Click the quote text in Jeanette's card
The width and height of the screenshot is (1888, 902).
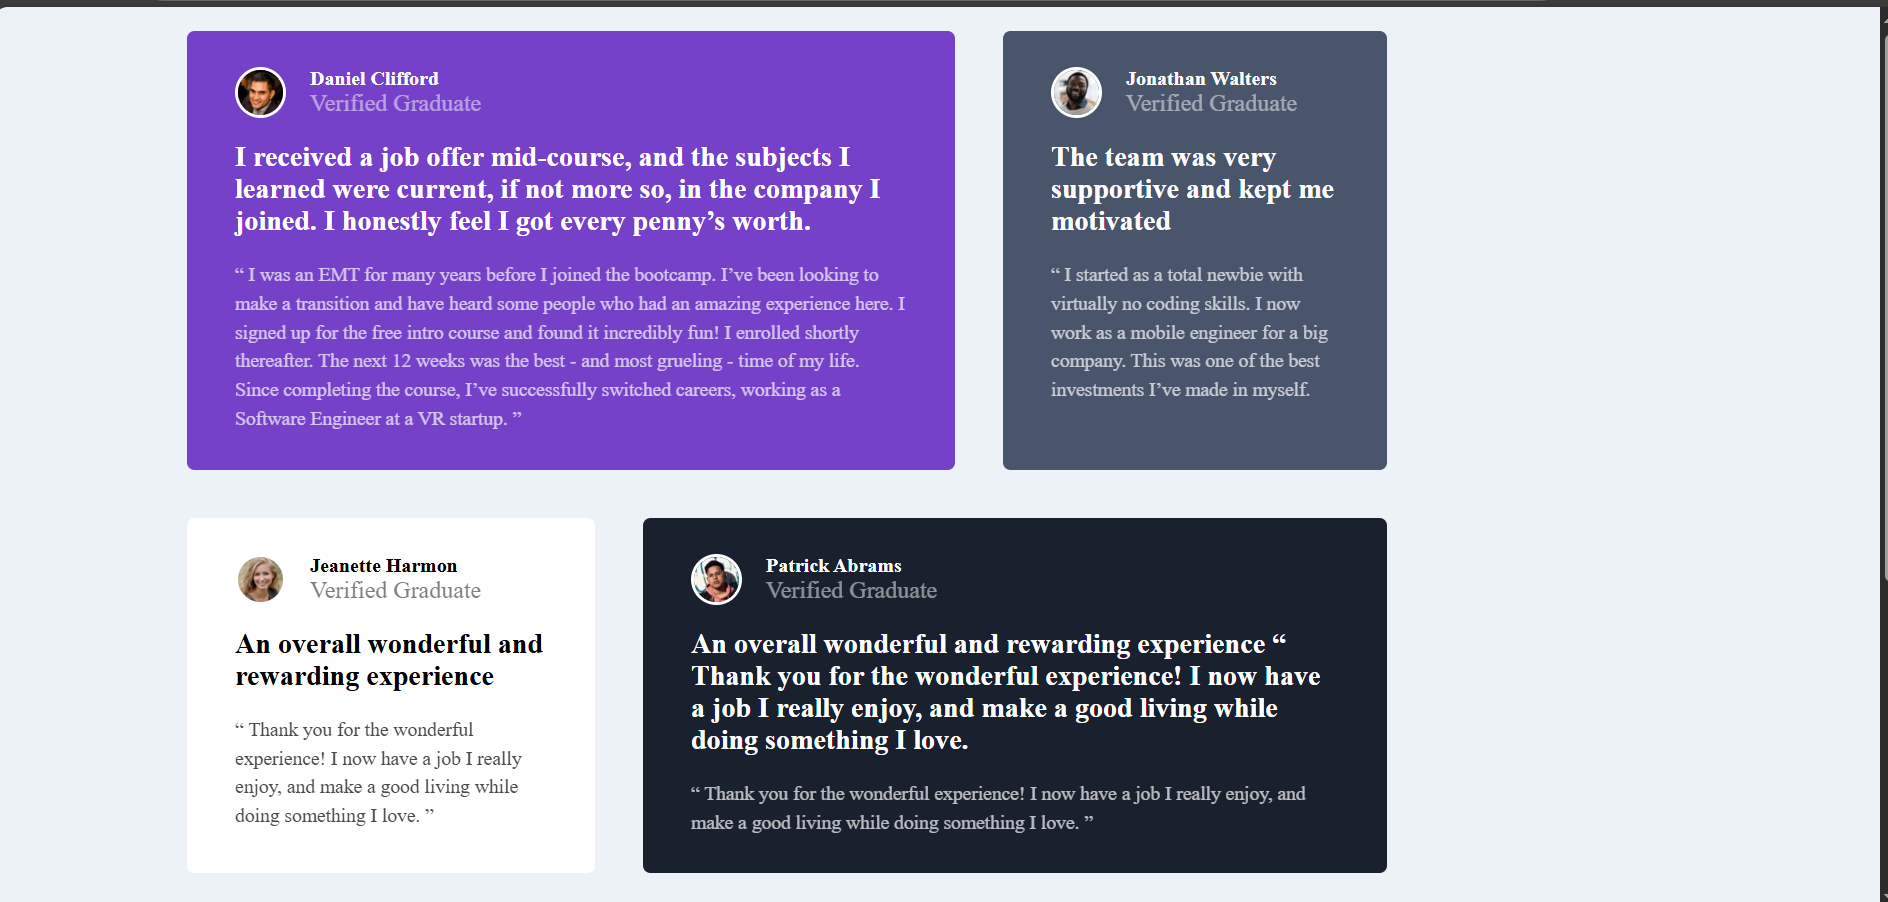click(379, 773)
